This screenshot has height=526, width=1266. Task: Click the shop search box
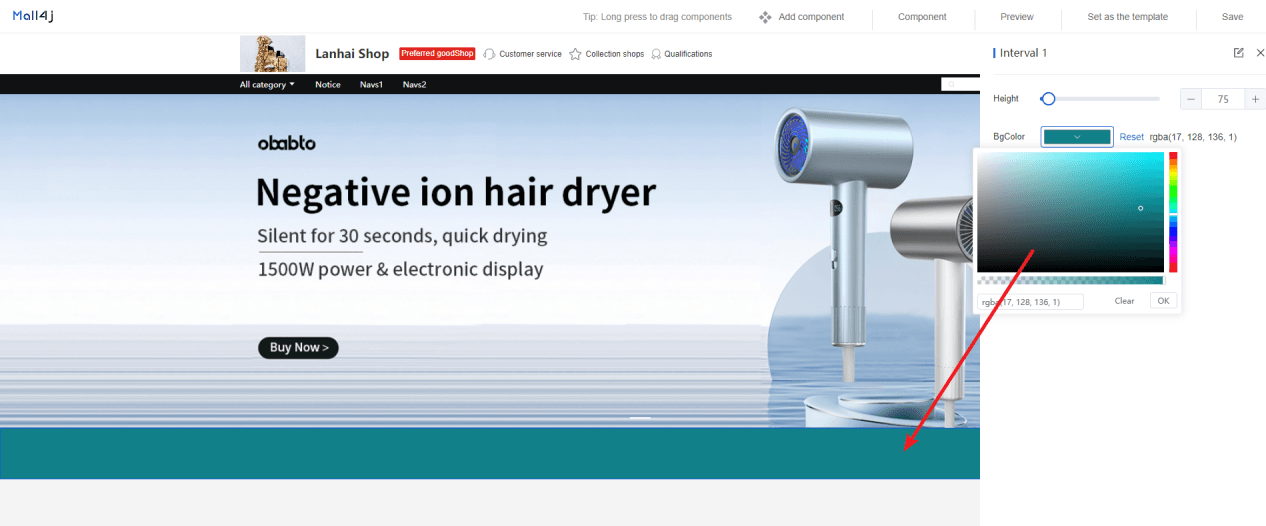pyautogui.click(x=960, y=85)
